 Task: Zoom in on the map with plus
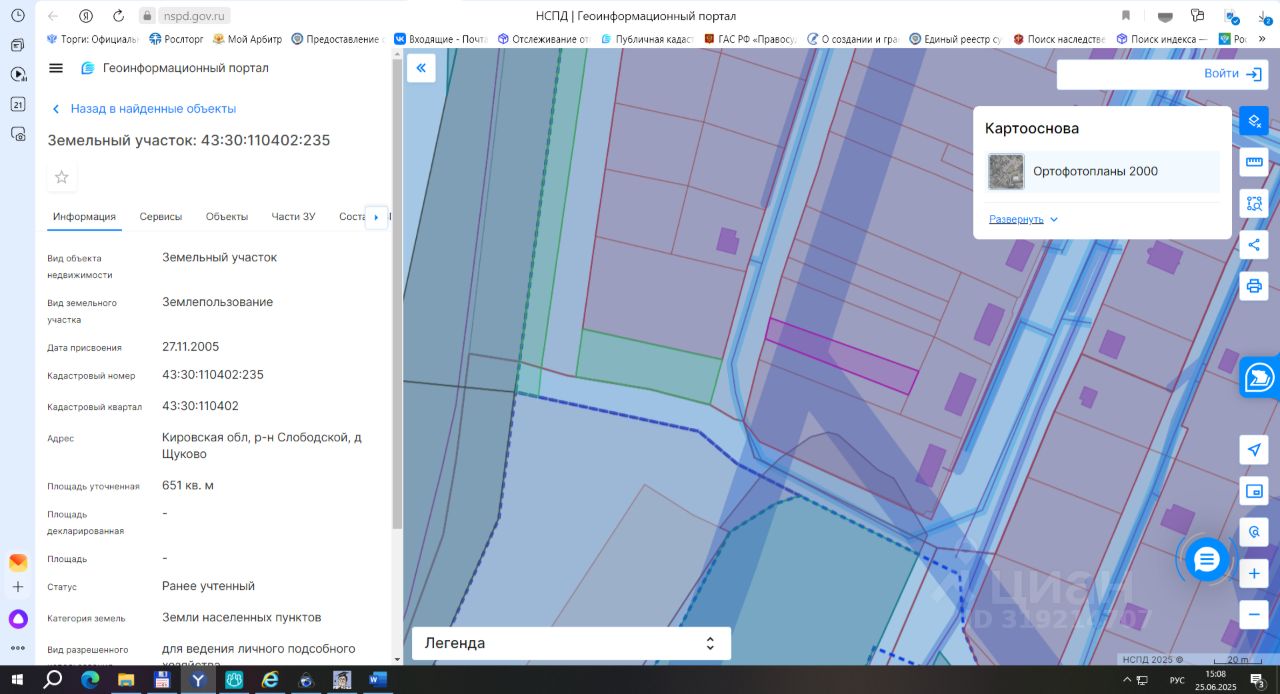(1254, 573)
